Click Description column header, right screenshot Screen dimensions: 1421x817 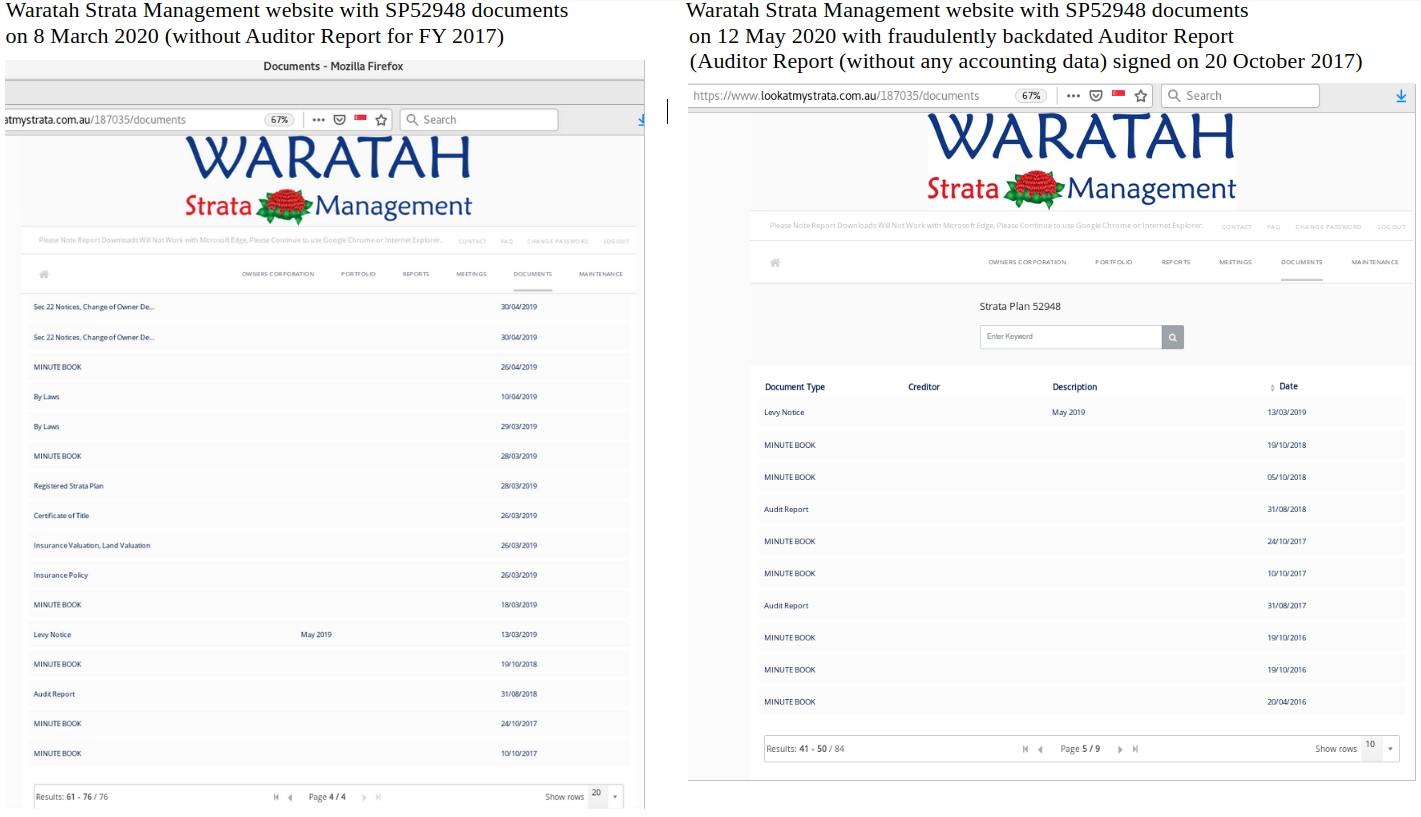coord(1075,387)
